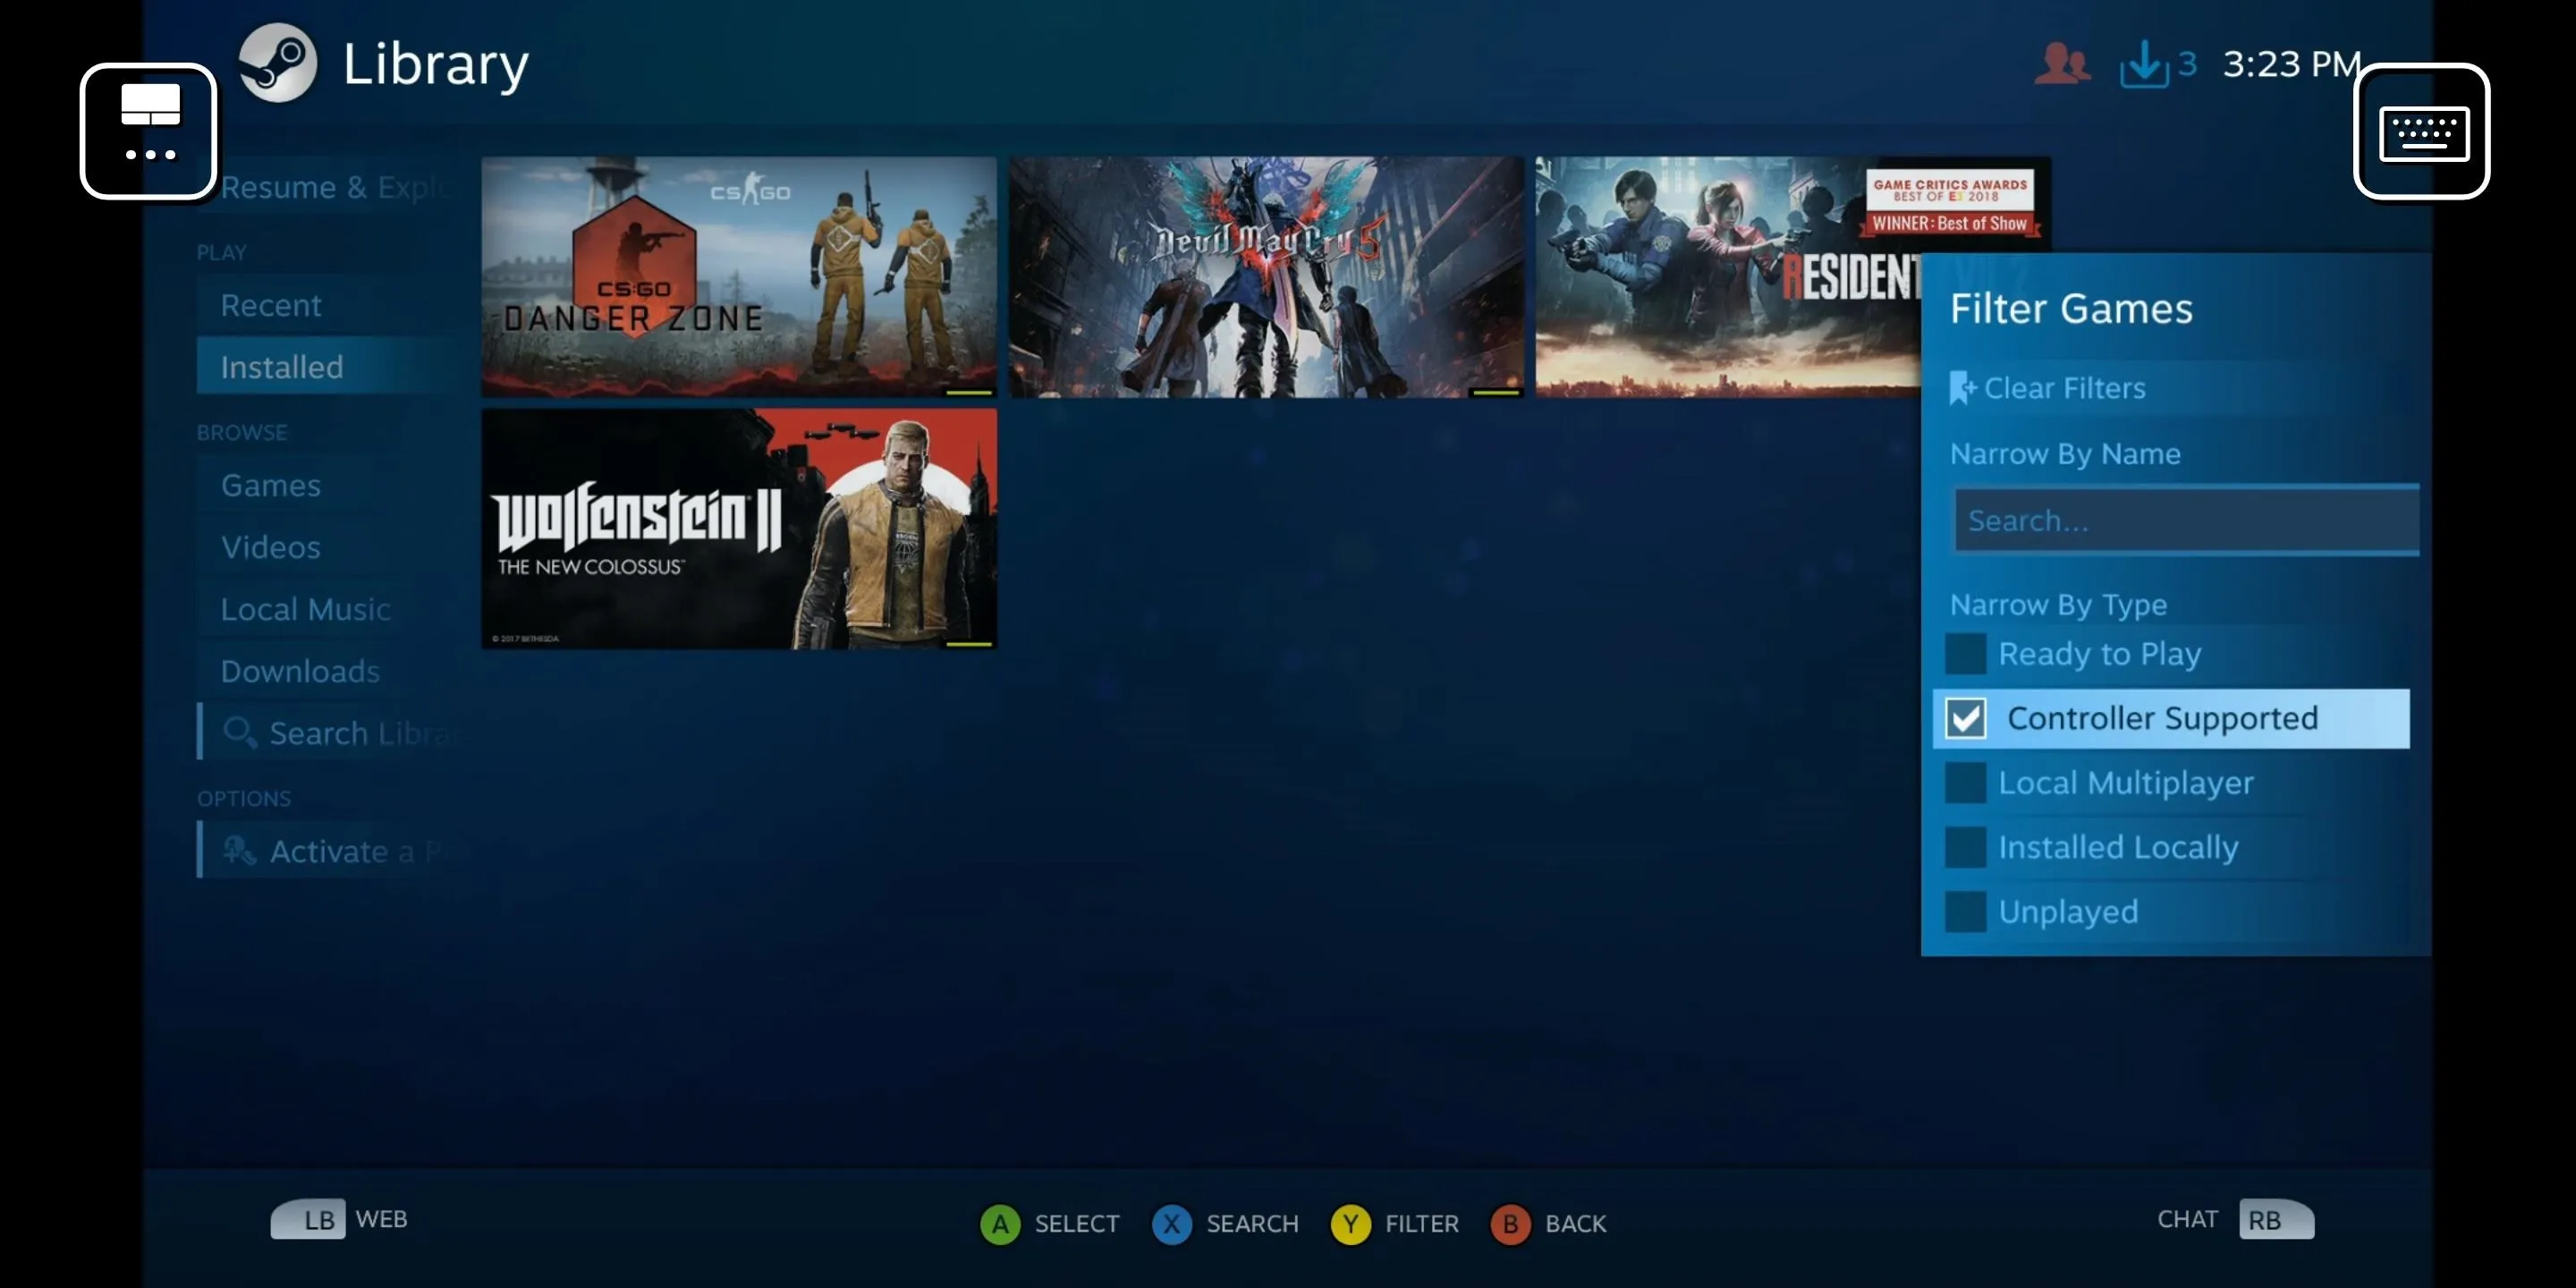Open the Resident Evil 2 game tile
This screenshot has height=1288, width=2576.
[x=1728, y=277]
